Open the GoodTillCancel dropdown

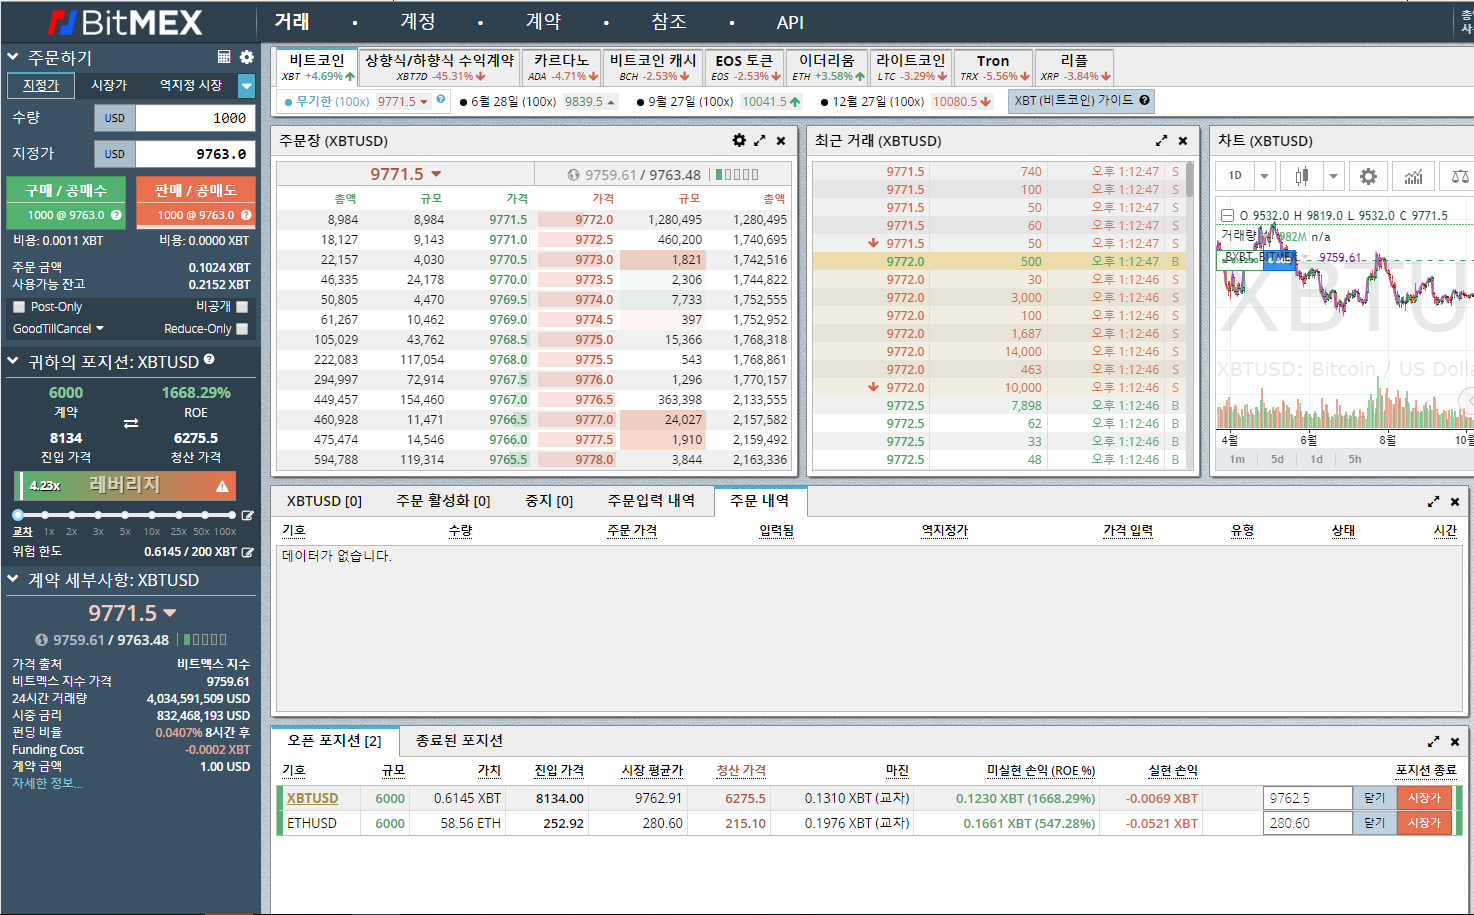[x=58, y=329]
